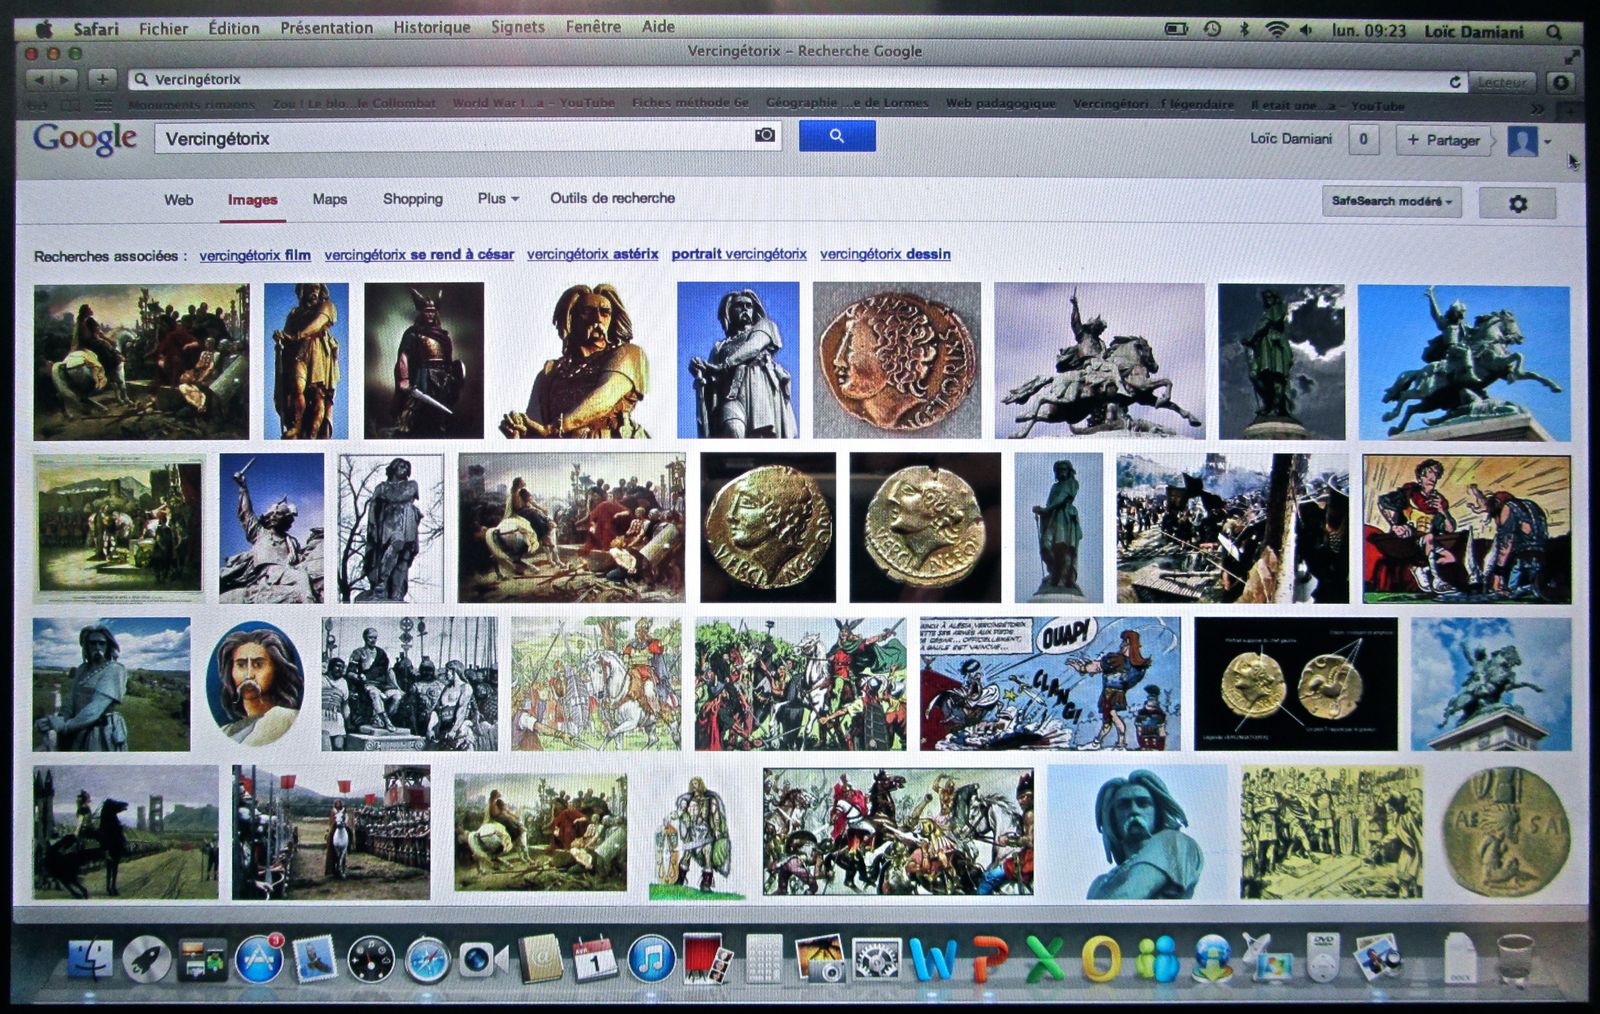Viewport: 1600px width, 1014px height.
Task: Reload the page with the refresh icon
Action: [1455, 82]
